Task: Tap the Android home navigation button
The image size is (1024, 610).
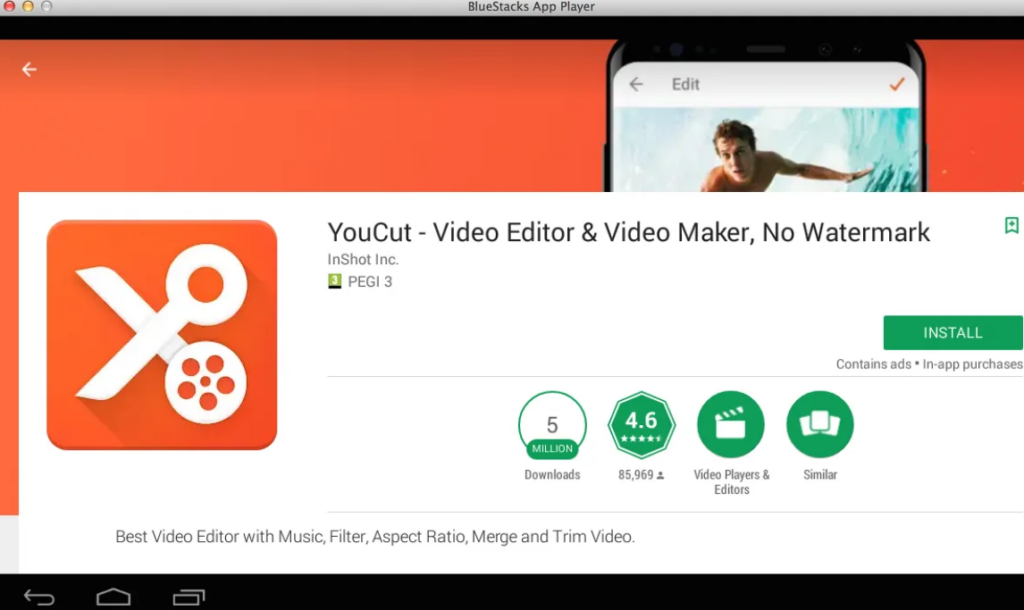Action: pyautogui.click(x=114, y=596)
